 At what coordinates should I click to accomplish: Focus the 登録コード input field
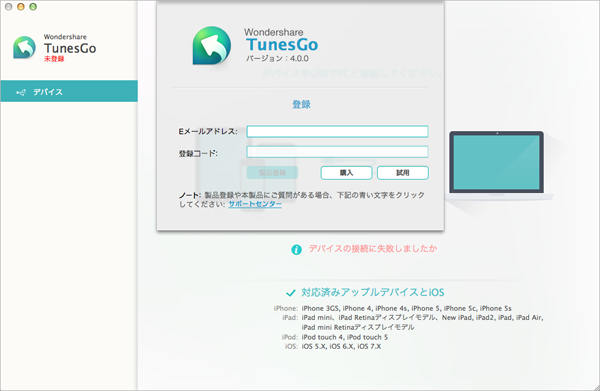point(337,152)
